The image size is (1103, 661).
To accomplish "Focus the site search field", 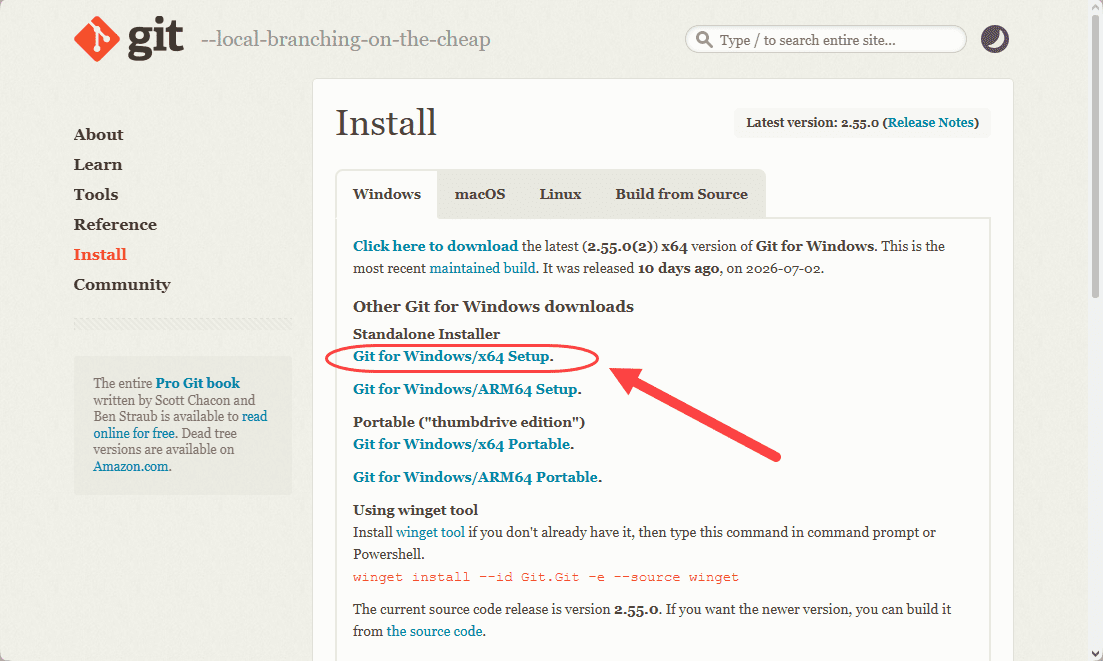I will pyautogui.click(x=826, y=39).
